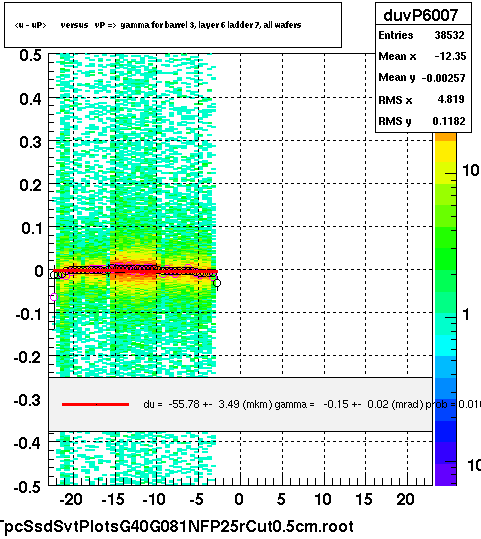Click the histogram name duvP6007

click(x=420, y=15)
